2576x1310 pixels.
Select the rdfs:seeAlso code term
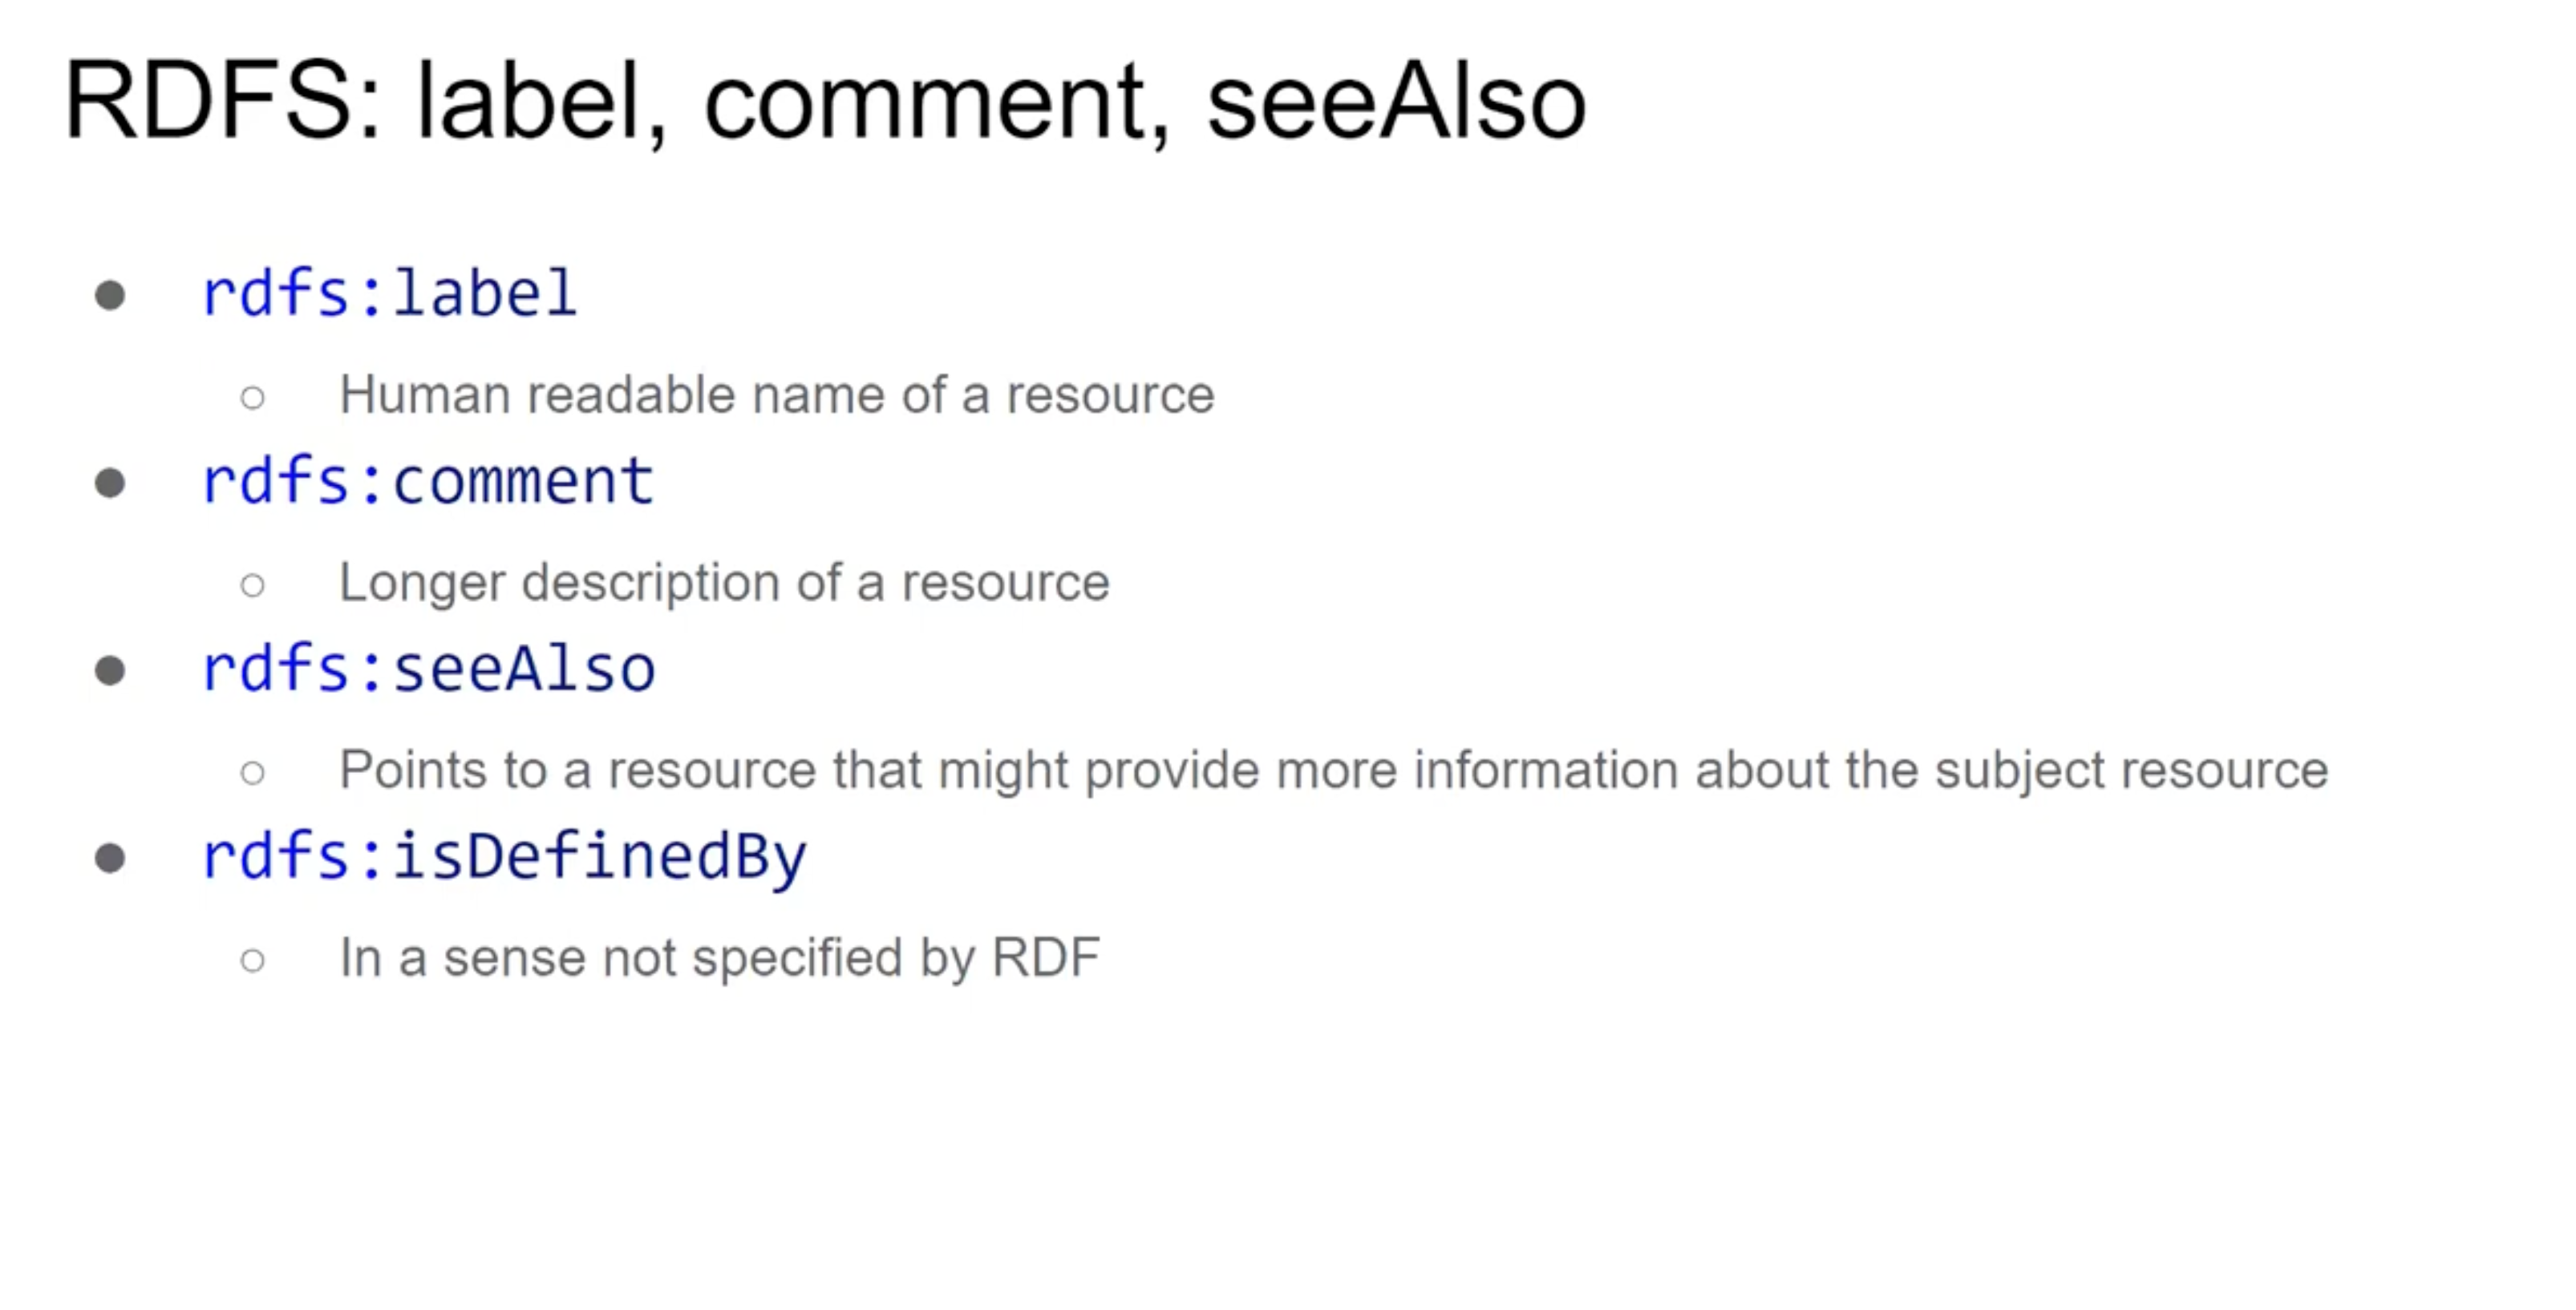click(x=428, y=669)
